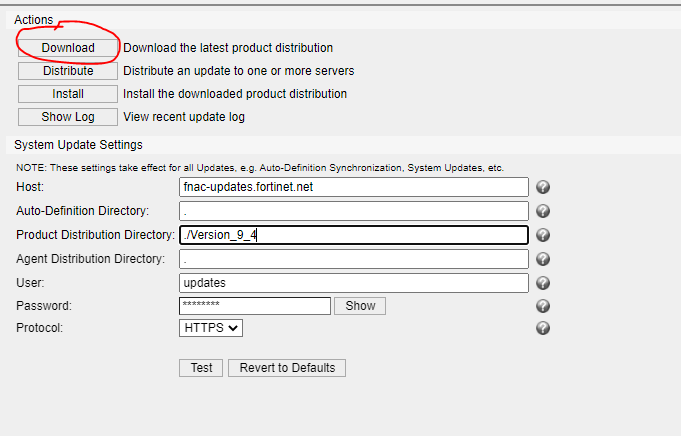The width and height of the screenshot is (681, 436).
Task: Click the Install button
Action: [68, 94]
